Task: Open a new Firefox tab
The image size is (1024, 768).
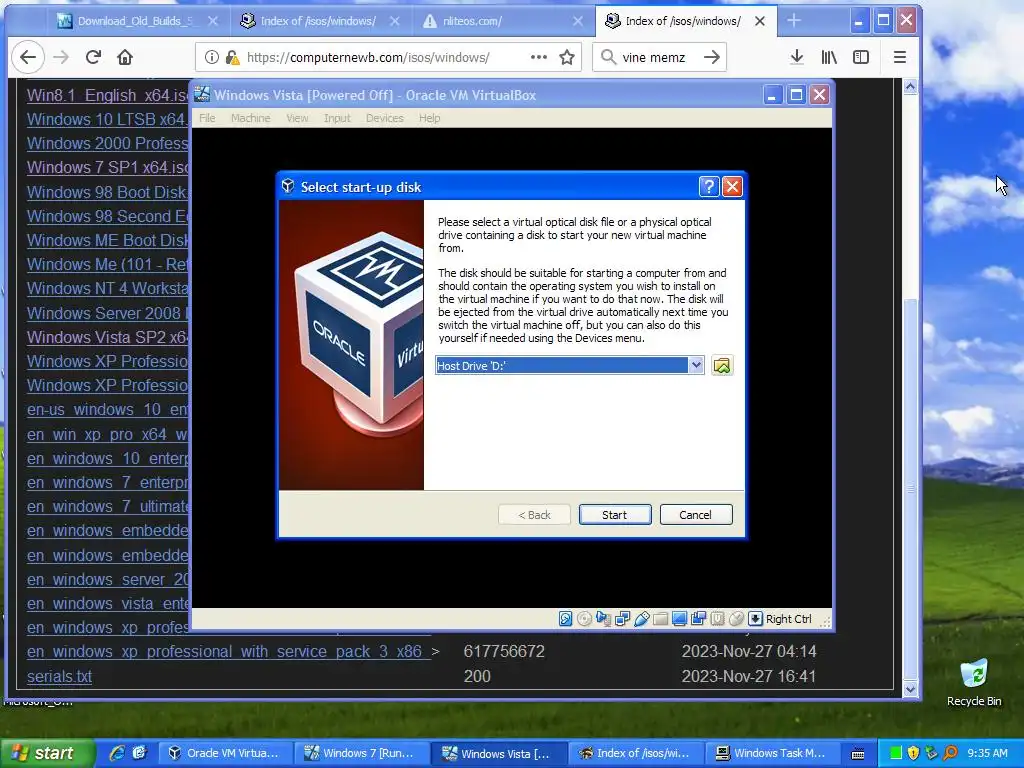Action: click(793, 21)
